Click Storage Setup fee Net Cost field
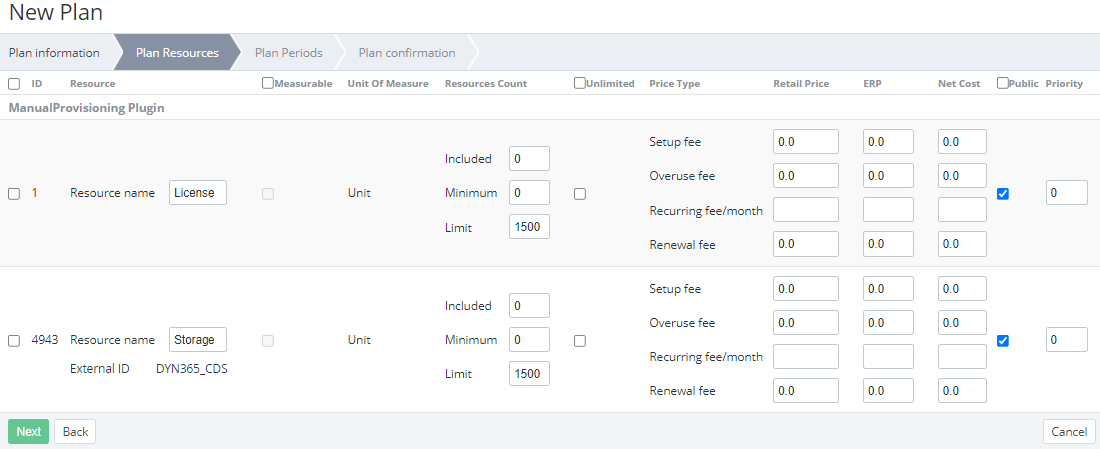The image size is (1100, 449). point(962,289)
